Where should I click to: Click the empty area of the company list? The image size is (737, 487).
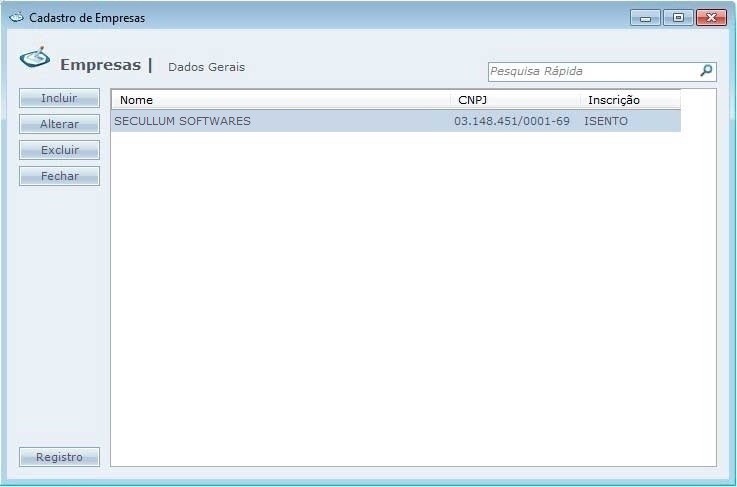400,300
